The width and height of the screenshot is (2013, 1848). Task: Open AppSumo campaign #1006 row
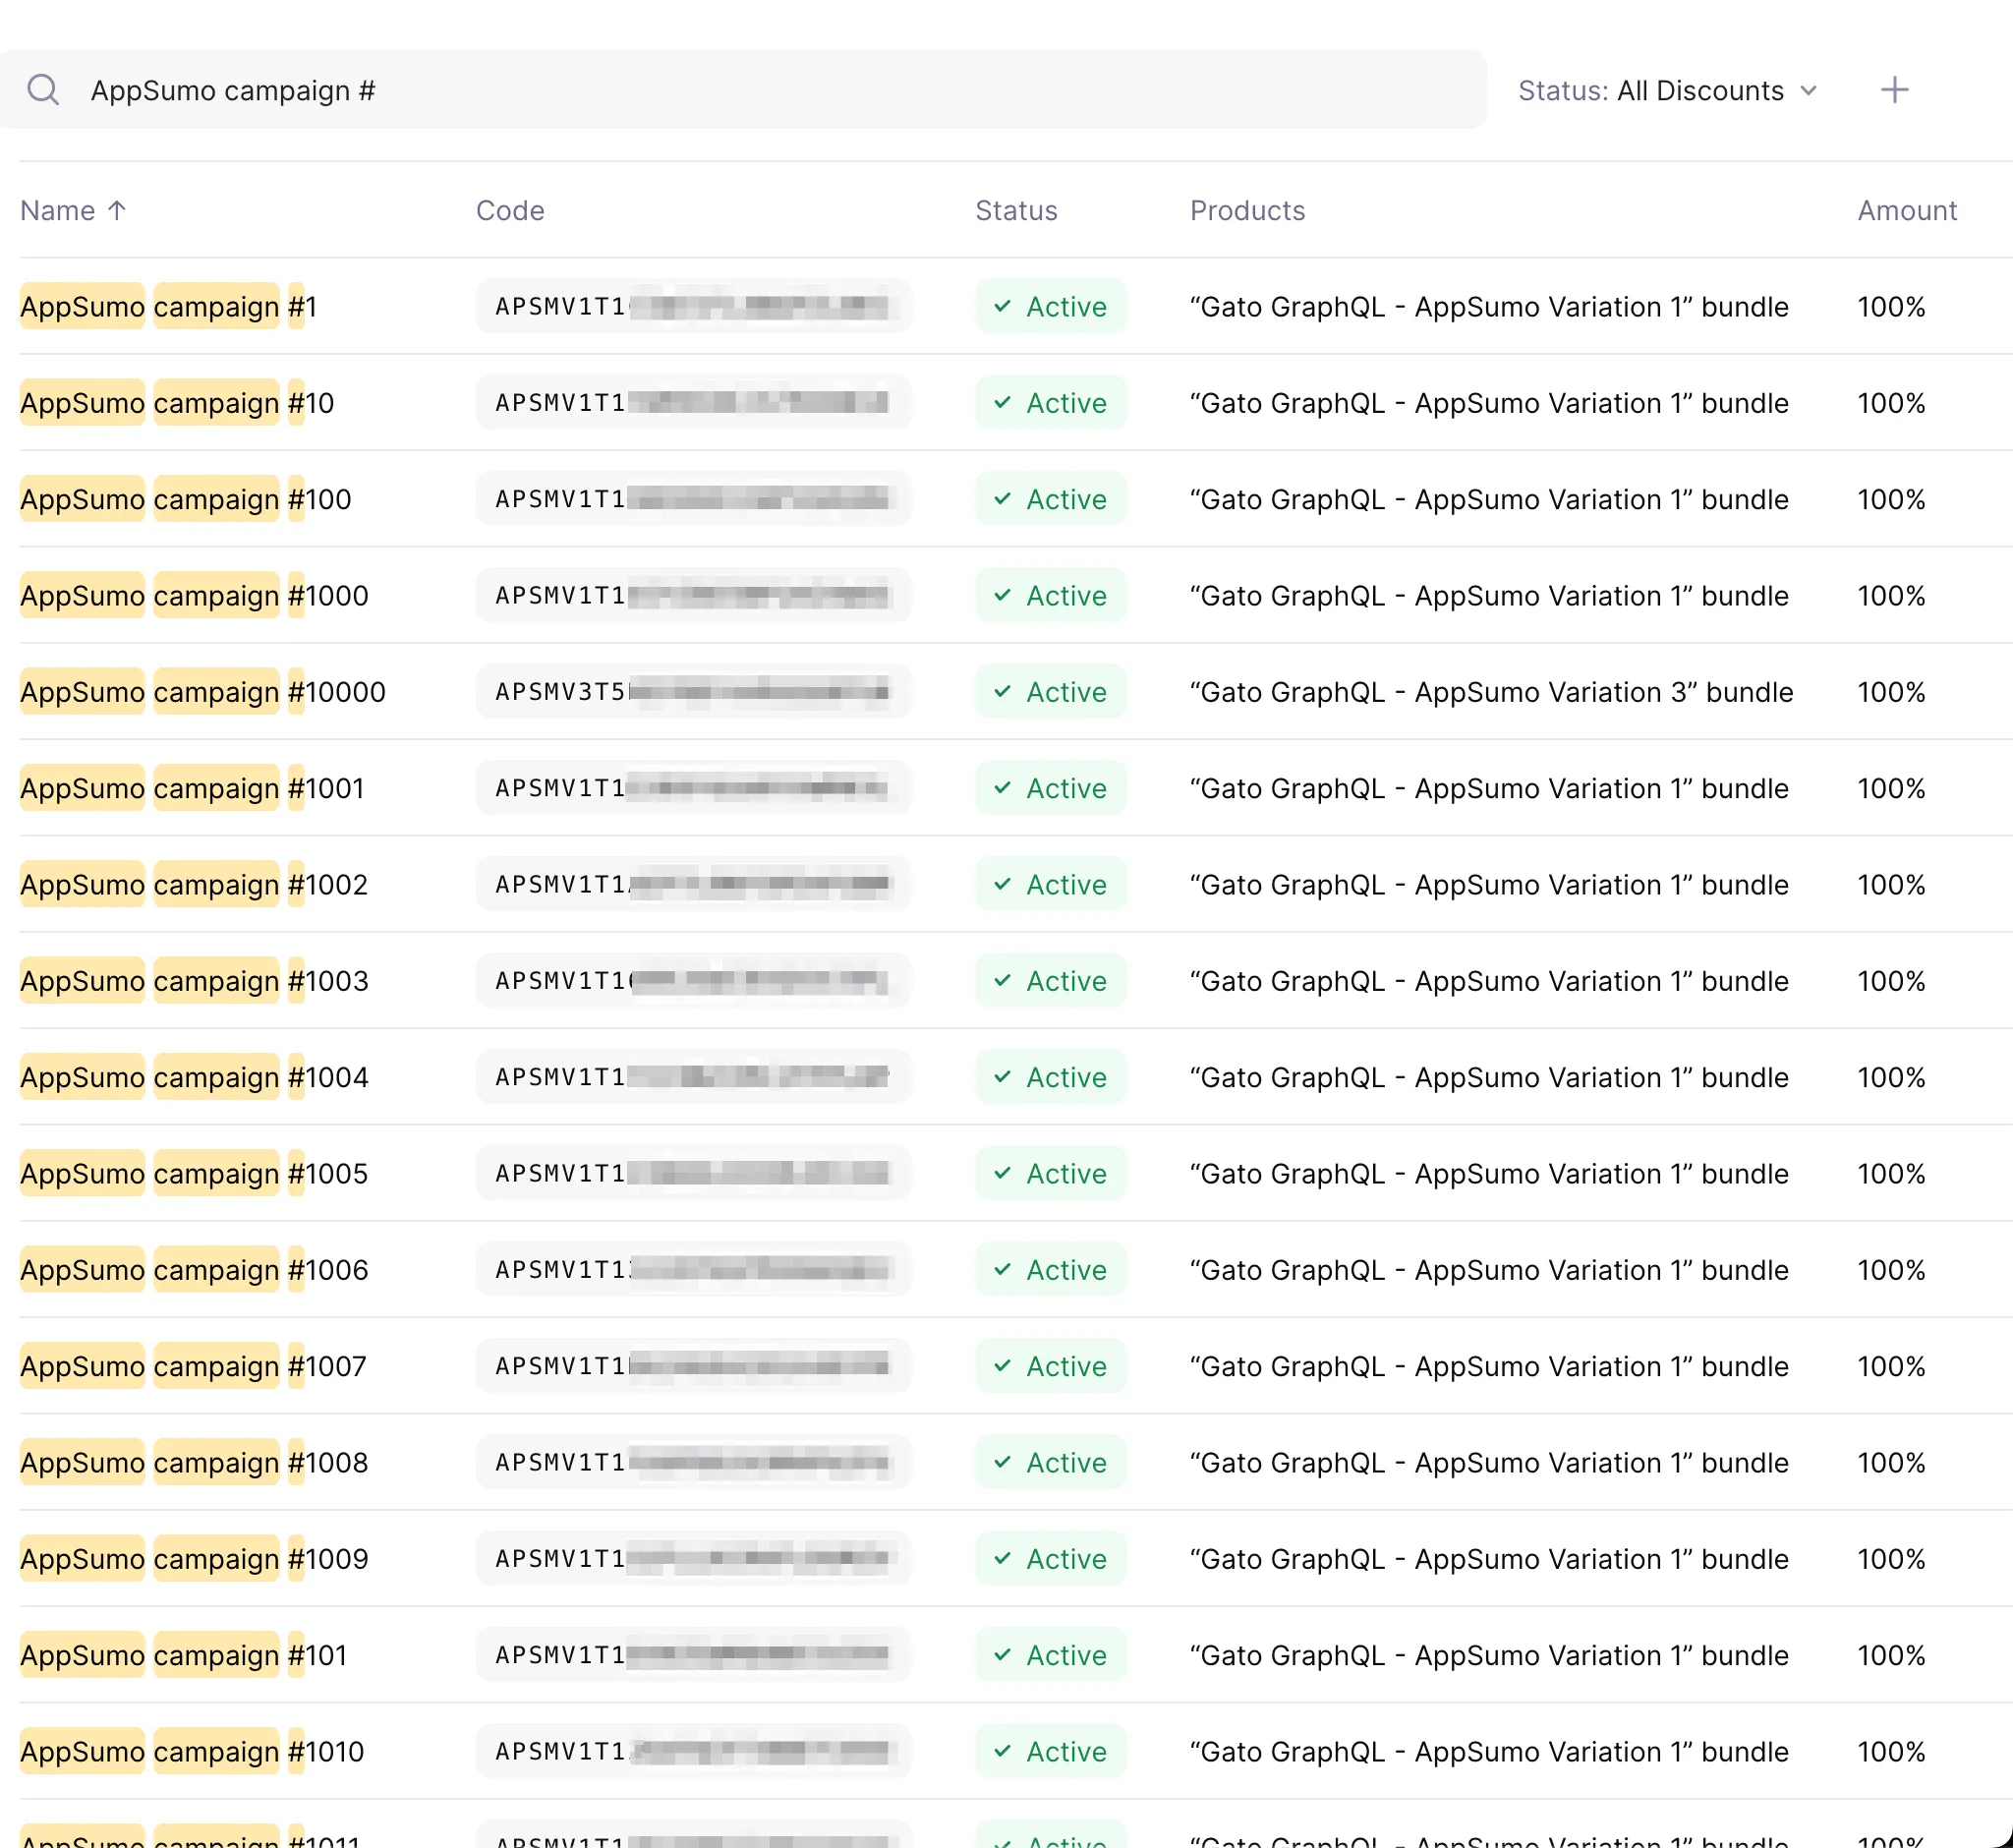(1016, 1270)
